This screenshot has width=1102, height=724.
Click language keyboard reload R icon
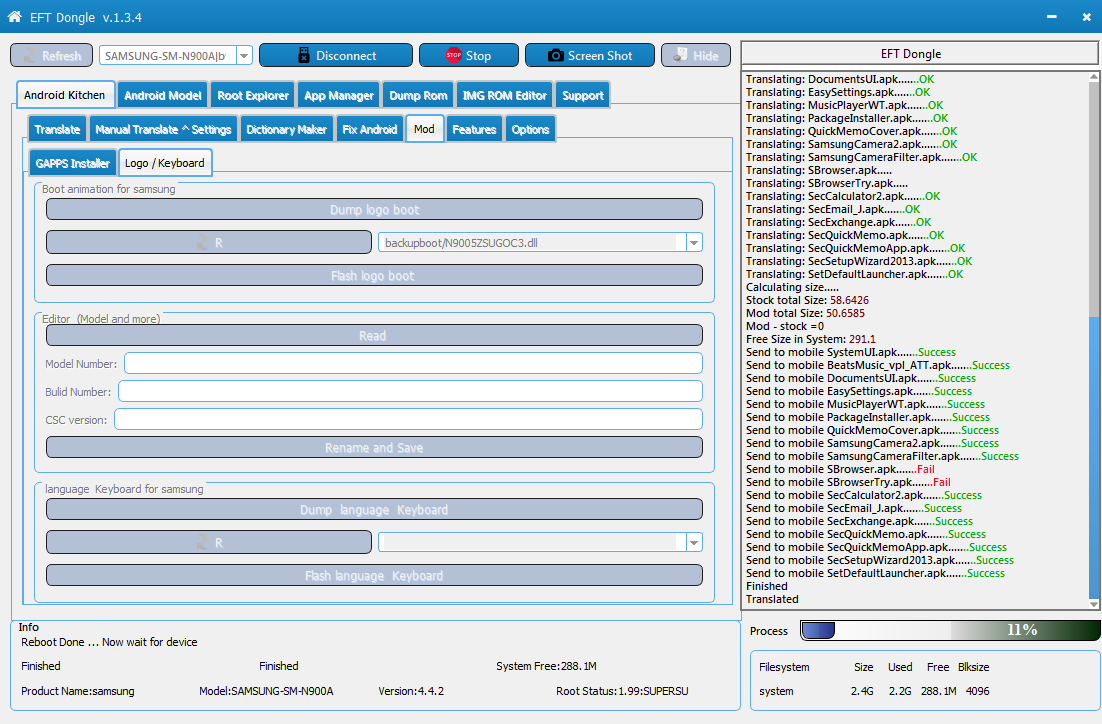(202, 543)
